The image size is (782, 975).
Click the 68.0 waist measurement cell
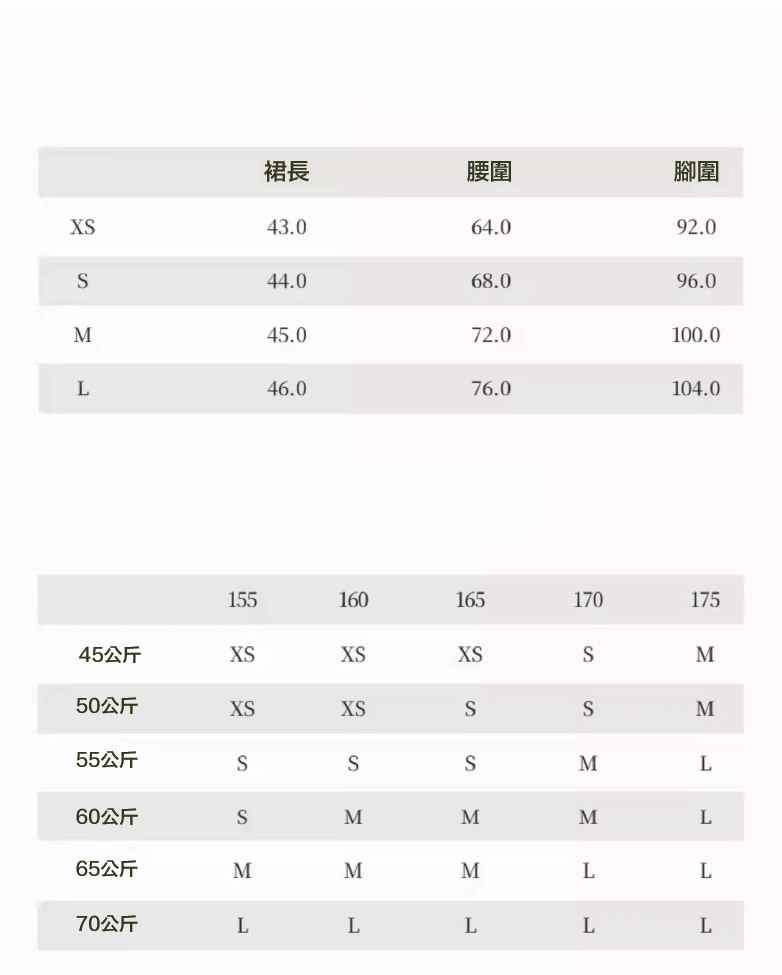pyautogui.click(x=491, y=281)
